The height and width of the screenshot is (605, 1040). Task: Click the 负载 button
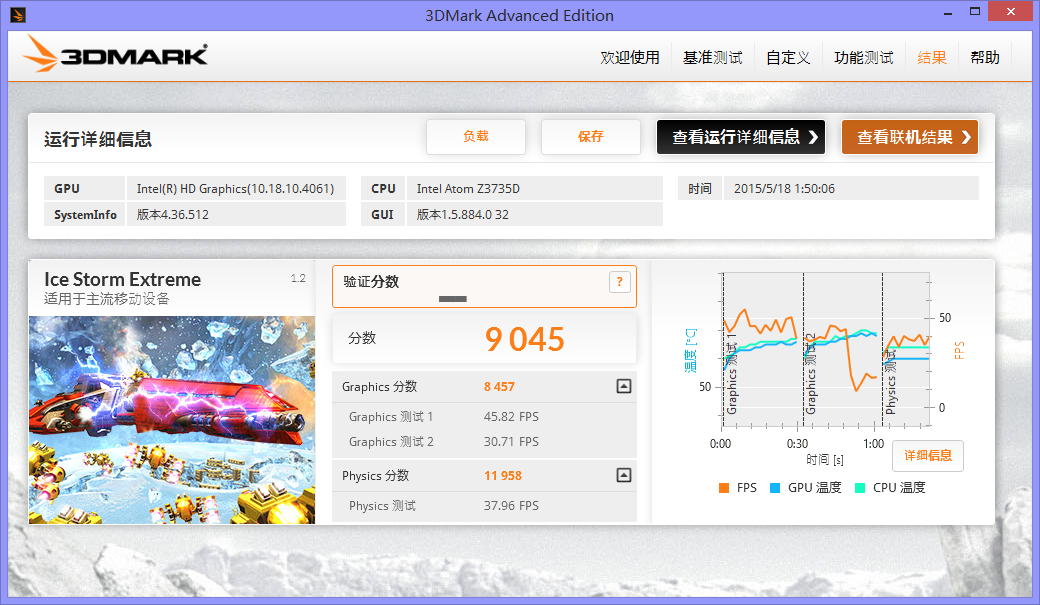476,137
